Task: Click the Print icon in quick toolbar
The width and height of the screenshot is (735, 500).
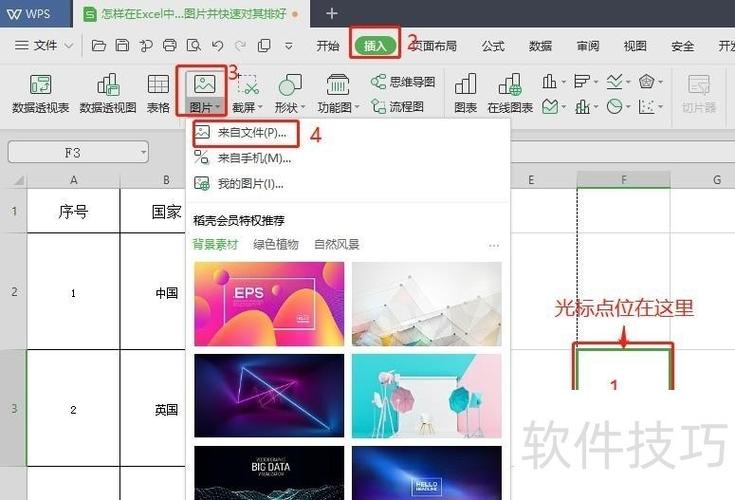Action: click(x=170, y=45)
